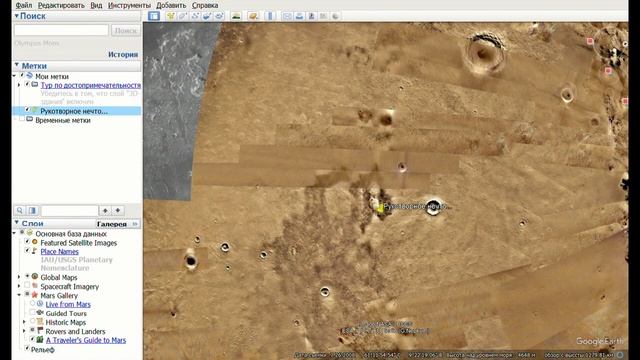The width and height of the screenshot is (640, 360).
Task: Toggle checkbox for Тур по достопримечательностям
Action: point(27,84)
